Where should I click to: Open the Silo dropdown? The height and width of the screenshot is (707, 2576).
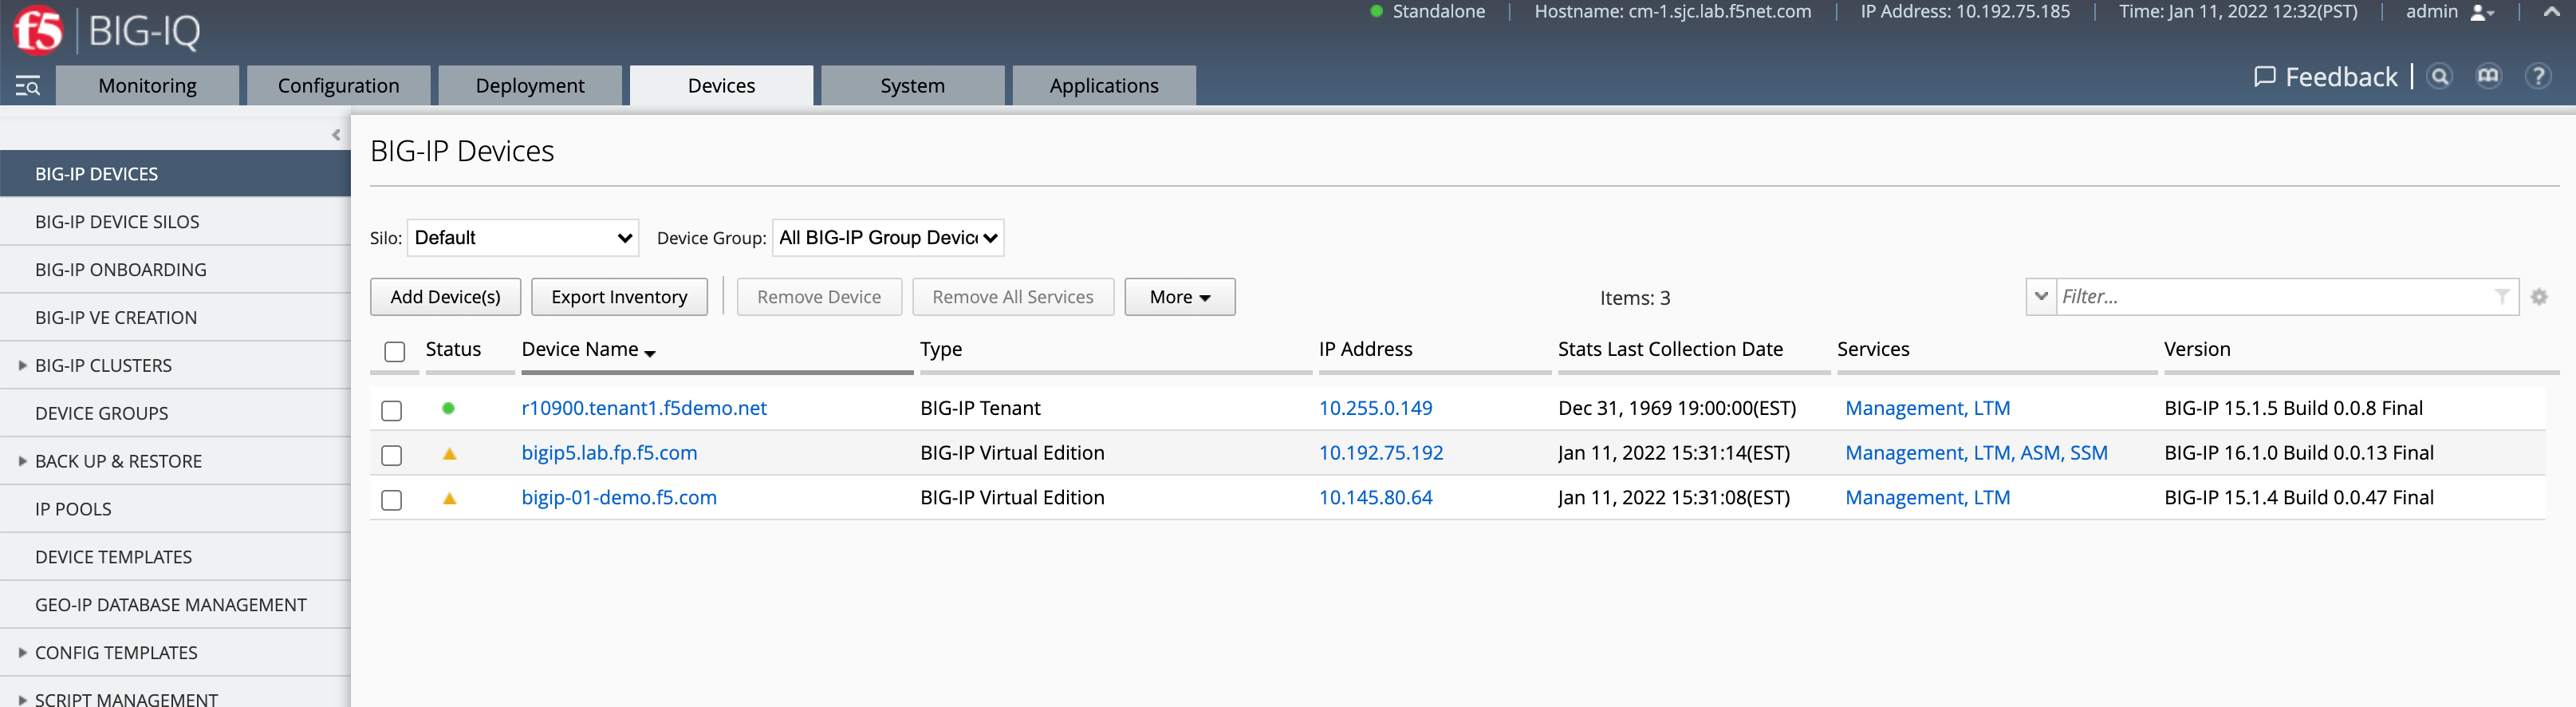[x=523, y=238]
